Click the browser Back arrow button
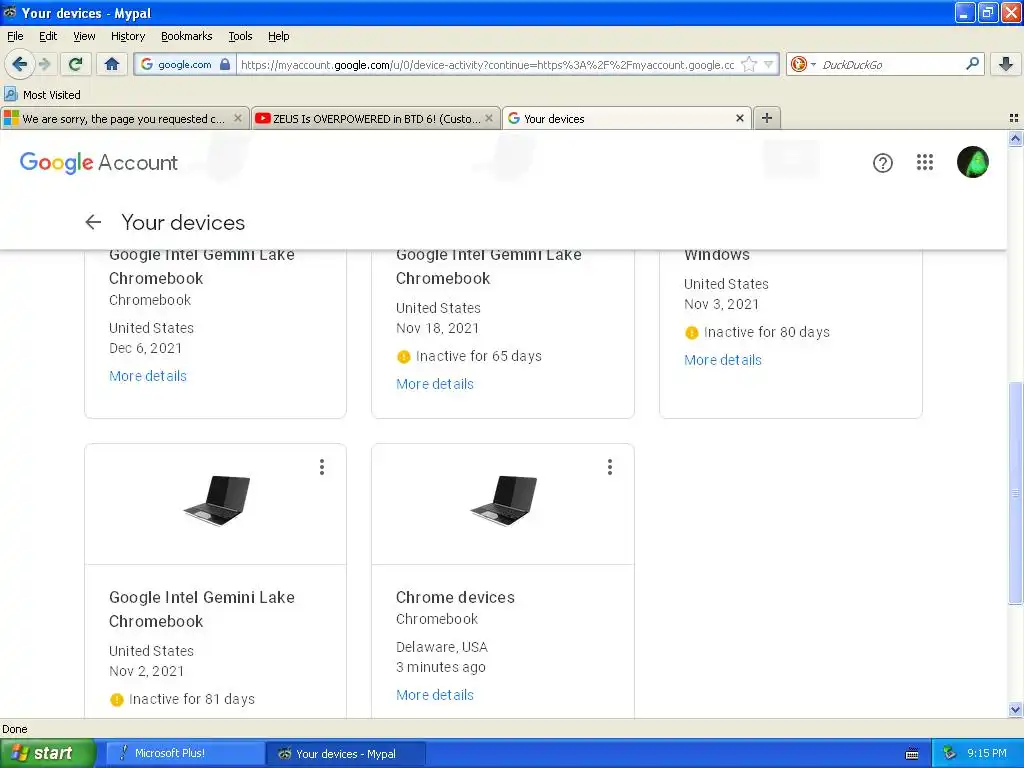 [x=19, y=64]
